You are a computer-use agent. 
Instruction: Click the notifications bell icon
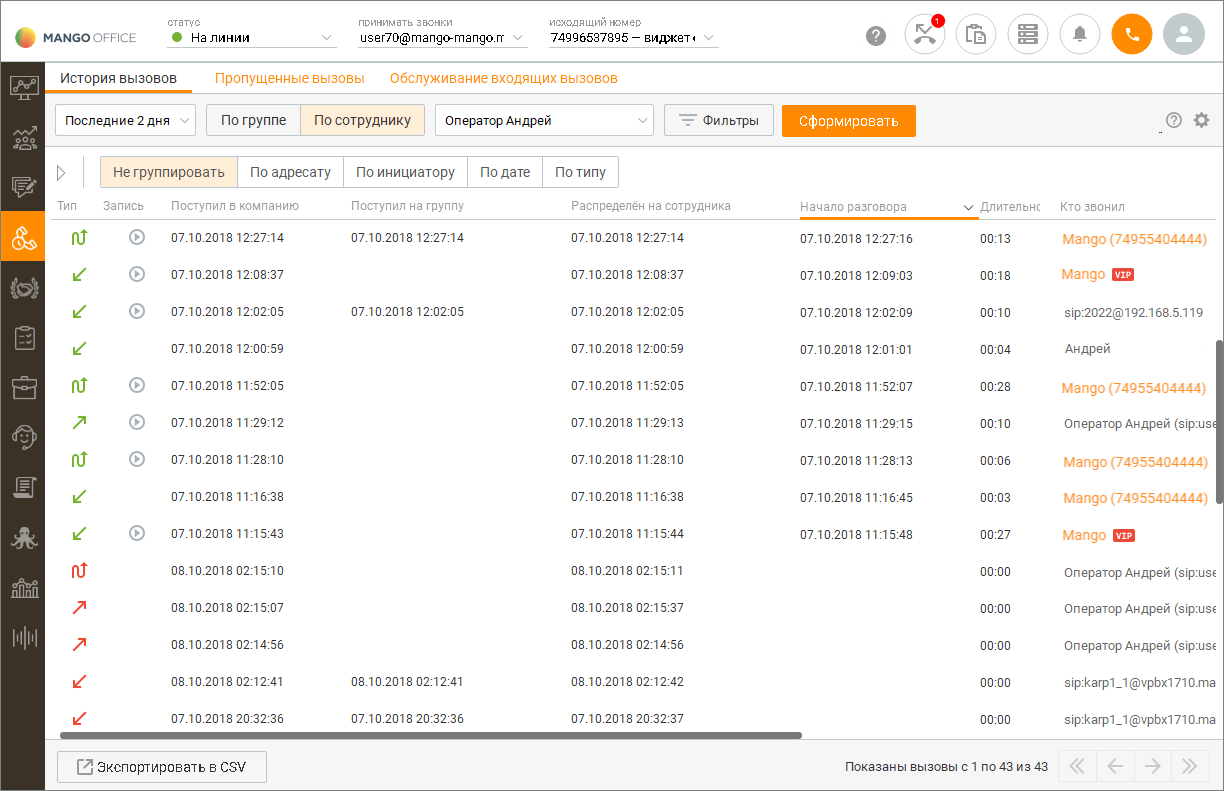tap(1080, 35)
